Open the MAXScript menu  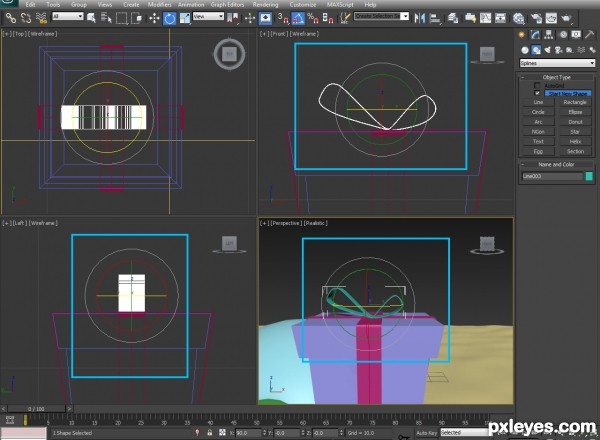pos(340,5)
